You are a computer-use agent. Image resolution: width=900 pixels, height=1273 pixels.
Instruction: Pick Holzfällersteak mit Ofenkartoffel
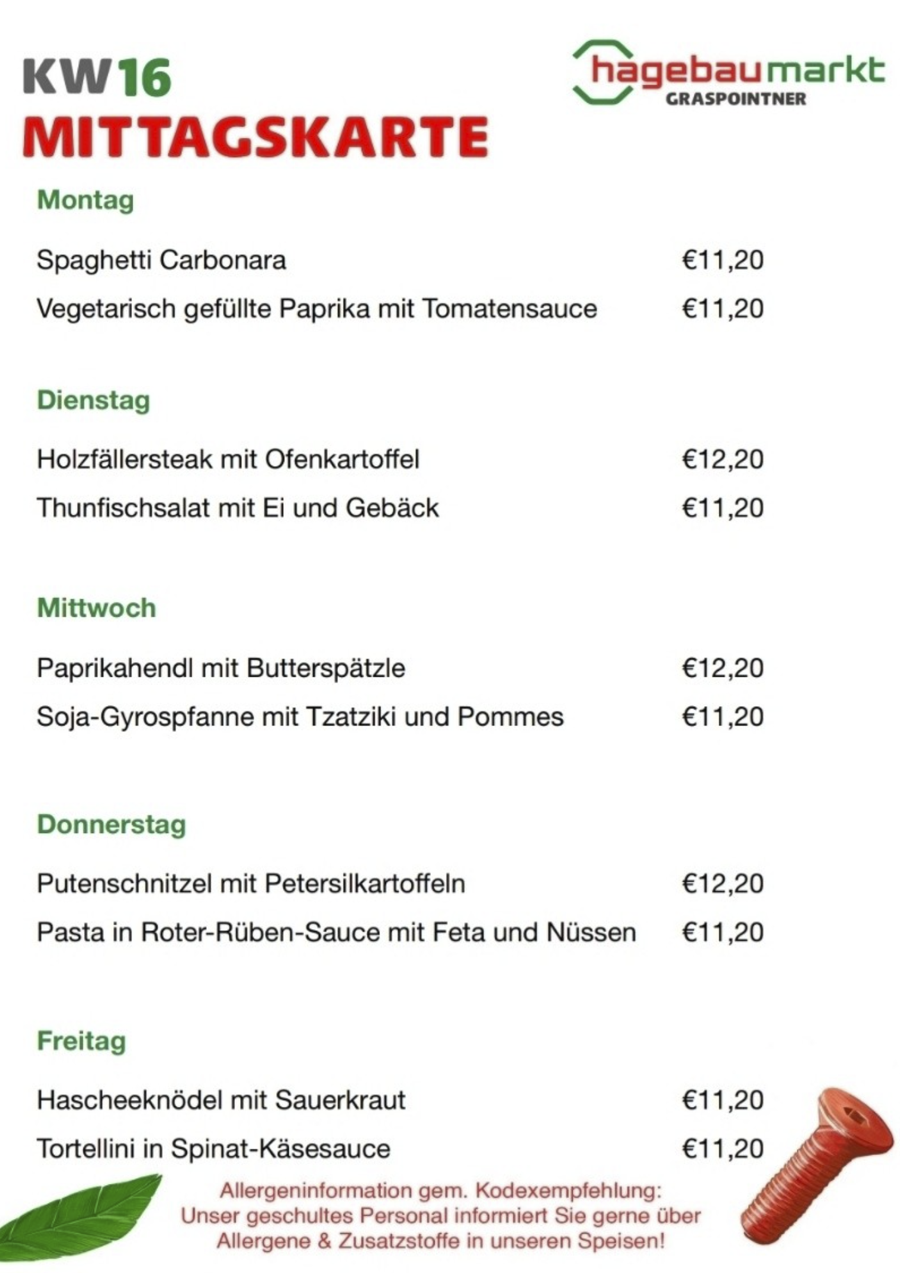point(228,460)
